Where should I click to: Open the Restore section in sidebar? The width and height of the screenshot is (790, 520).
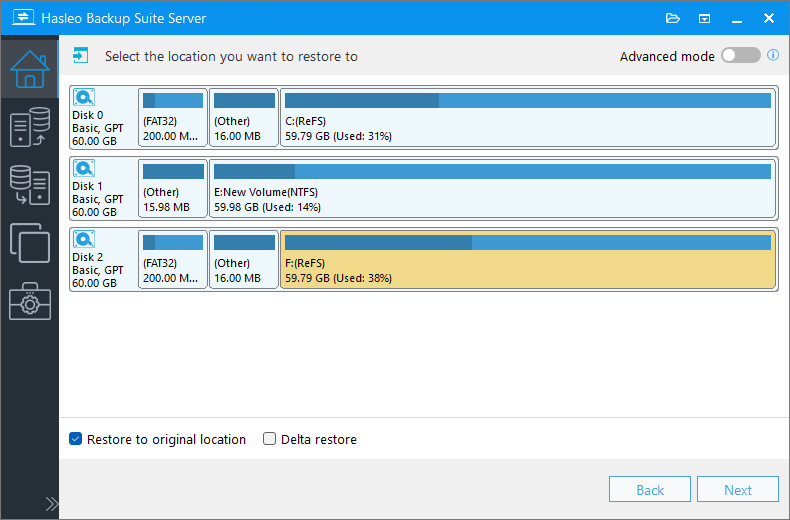[x=29, y=185]
